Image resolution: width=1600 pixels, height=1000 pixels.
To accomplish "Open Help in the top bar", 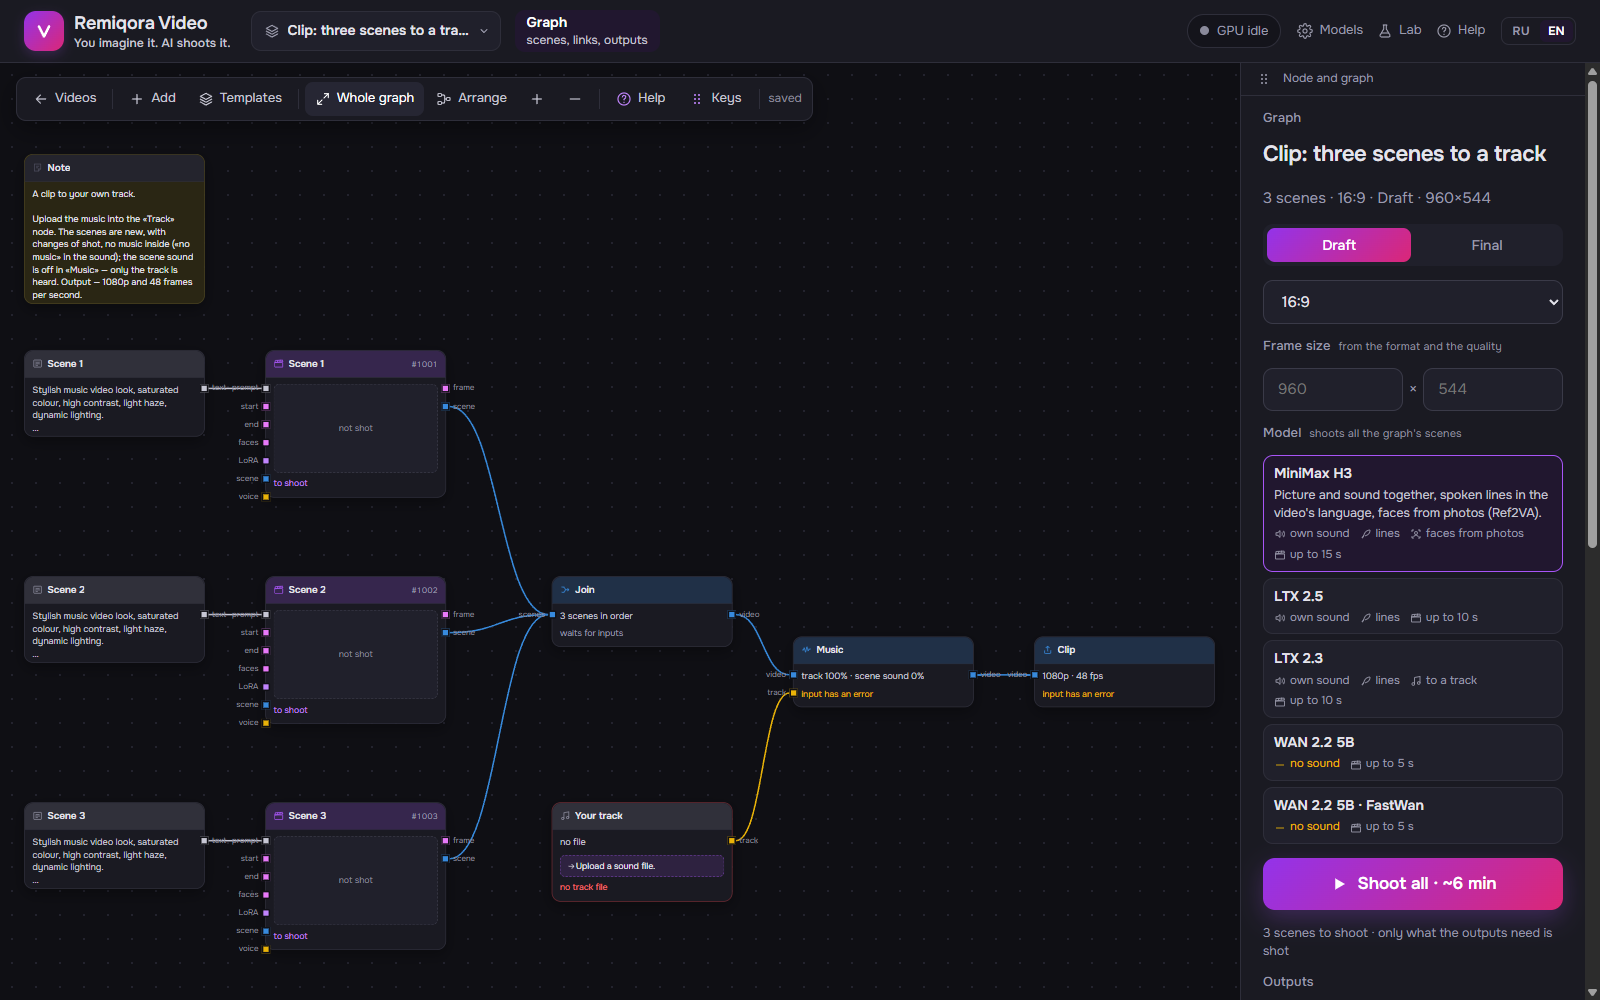I will [1461, 30].
